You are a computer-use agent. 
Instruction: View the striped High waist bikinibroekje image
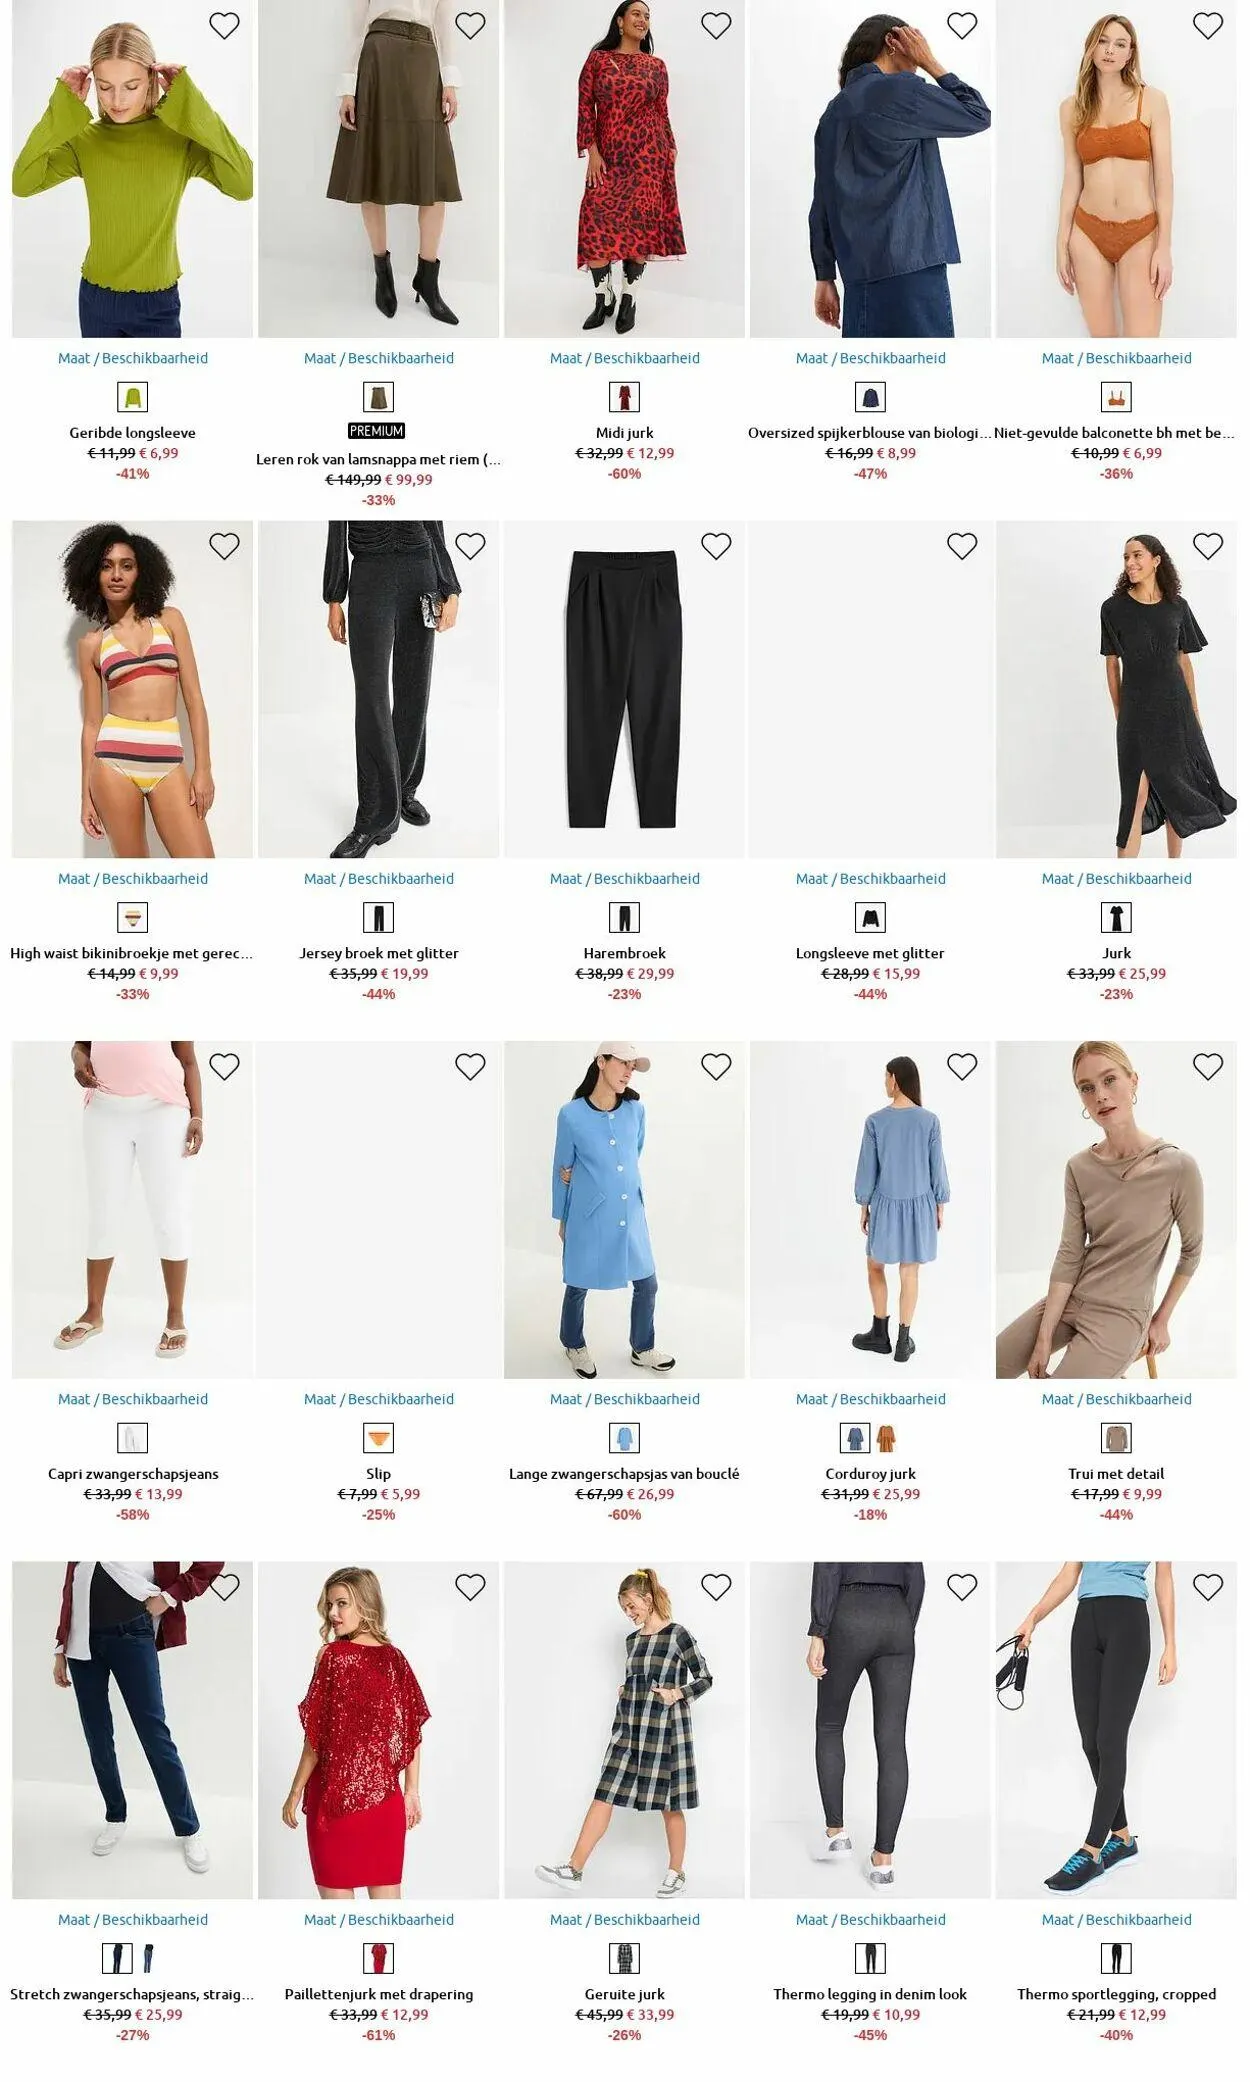pyautogui.click(x=133, y=689)
